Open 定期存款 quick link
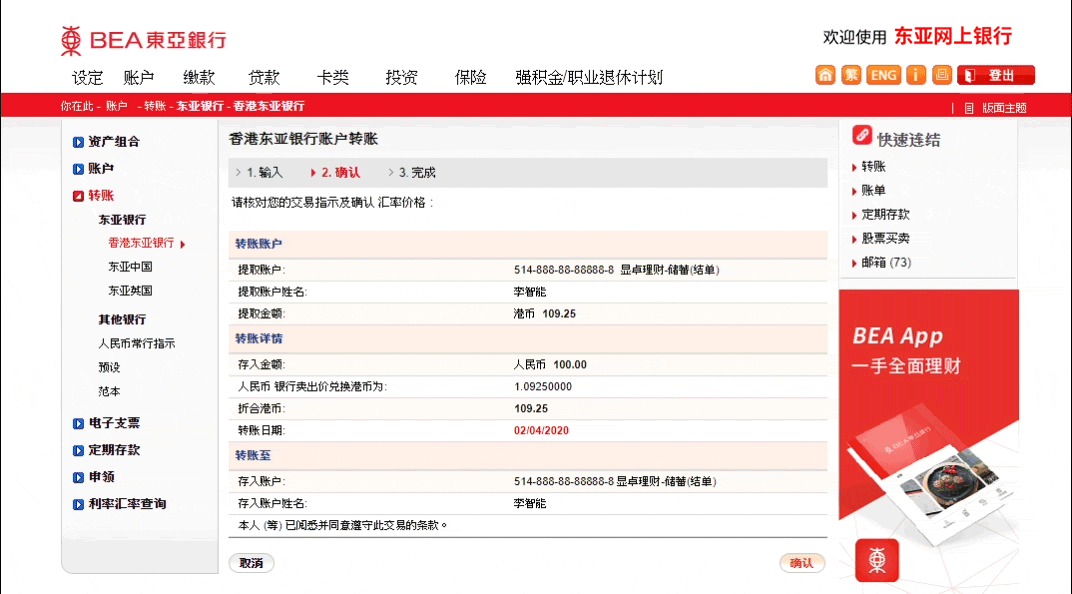This screenshot has width=1072, height=594. [x=885, y=214]
